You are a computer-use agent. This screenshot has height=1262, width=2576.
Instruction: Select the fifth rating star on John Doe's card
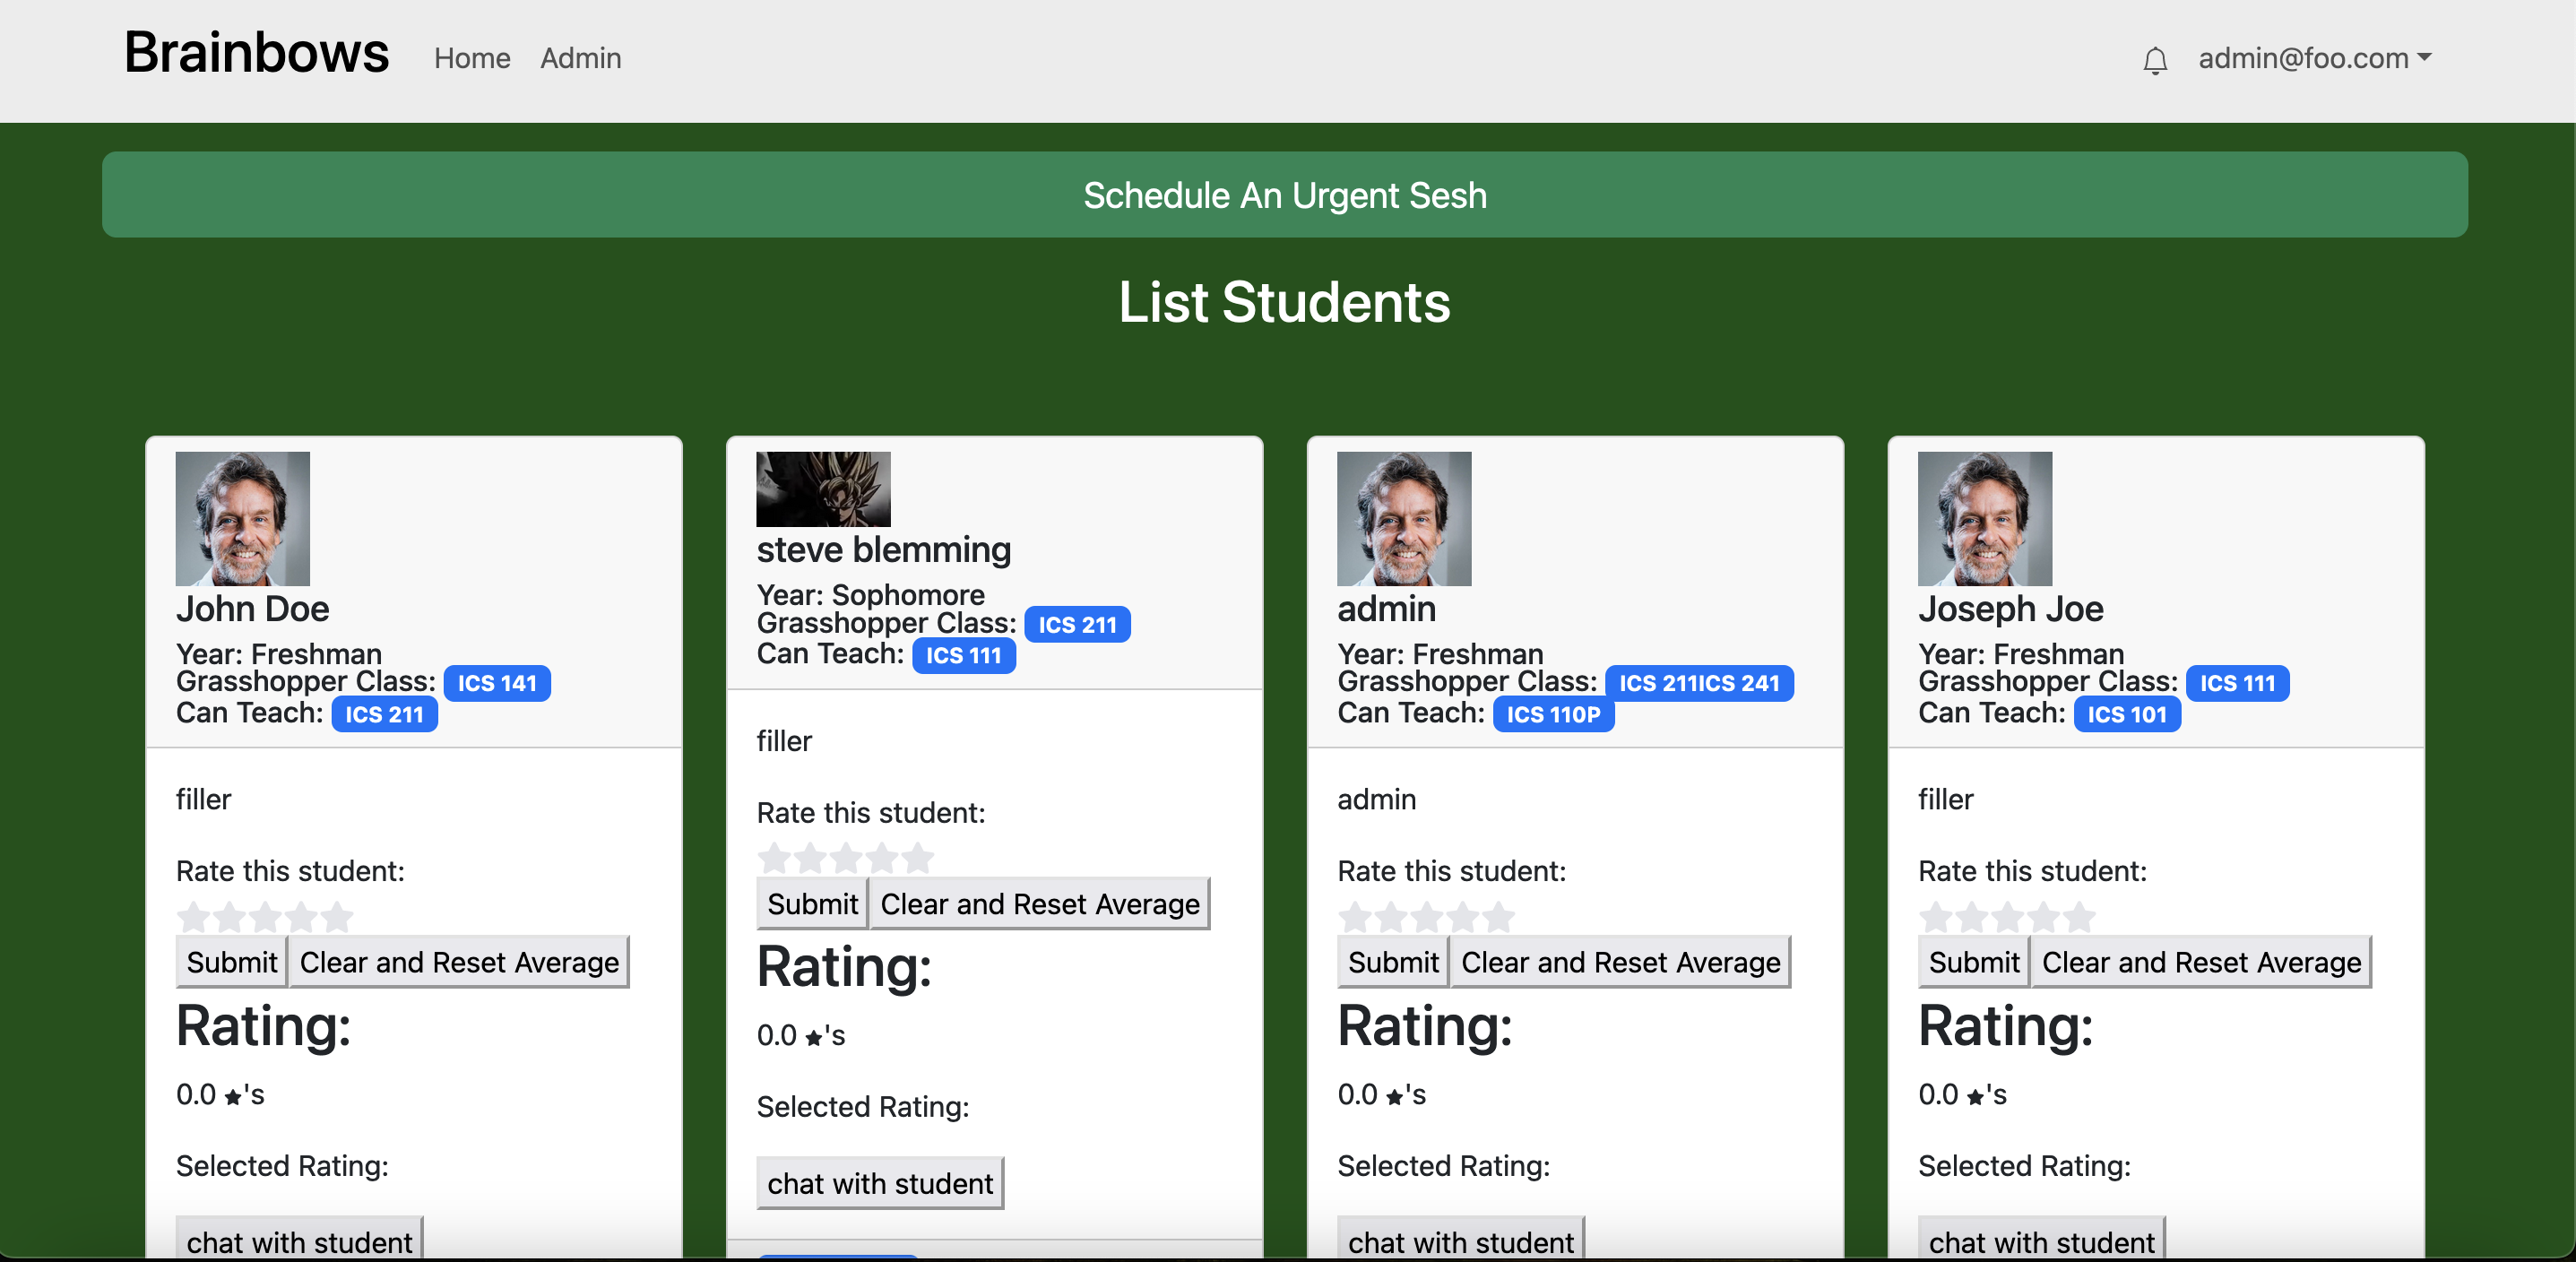(337, 916)
